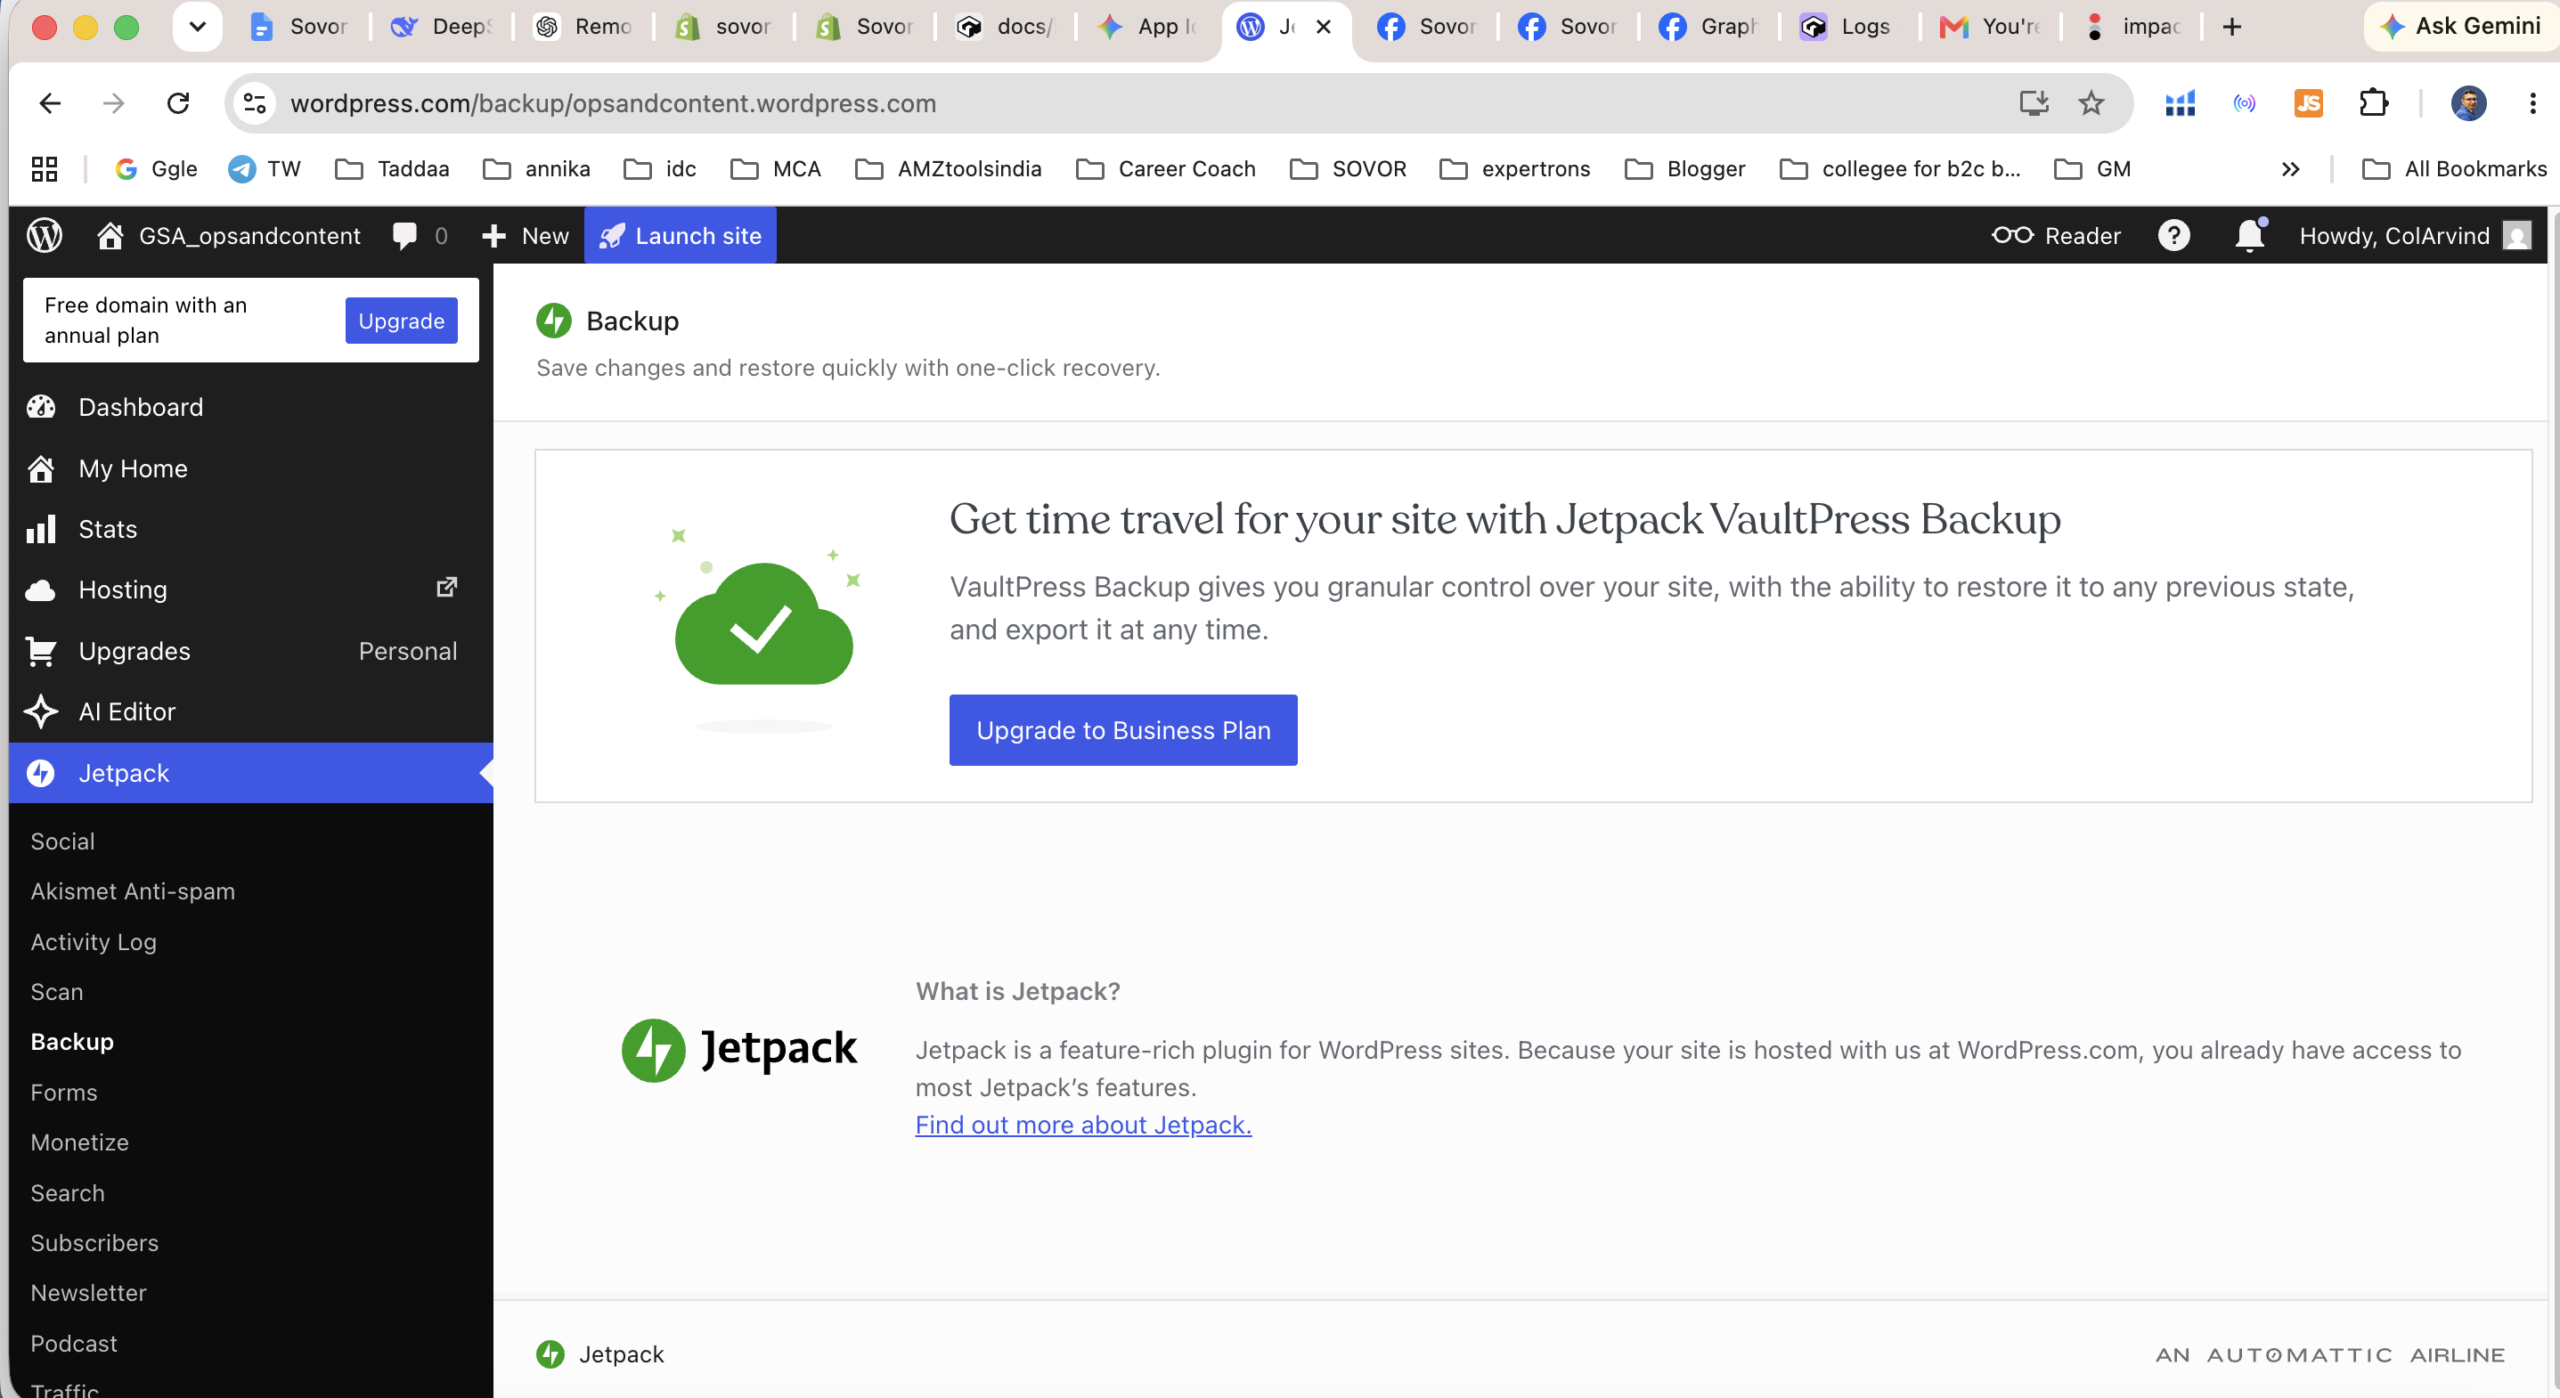Open the help question mark icon
Image resolution: width=2560 pixels, height=1398 pixels.
[2174, 236]
